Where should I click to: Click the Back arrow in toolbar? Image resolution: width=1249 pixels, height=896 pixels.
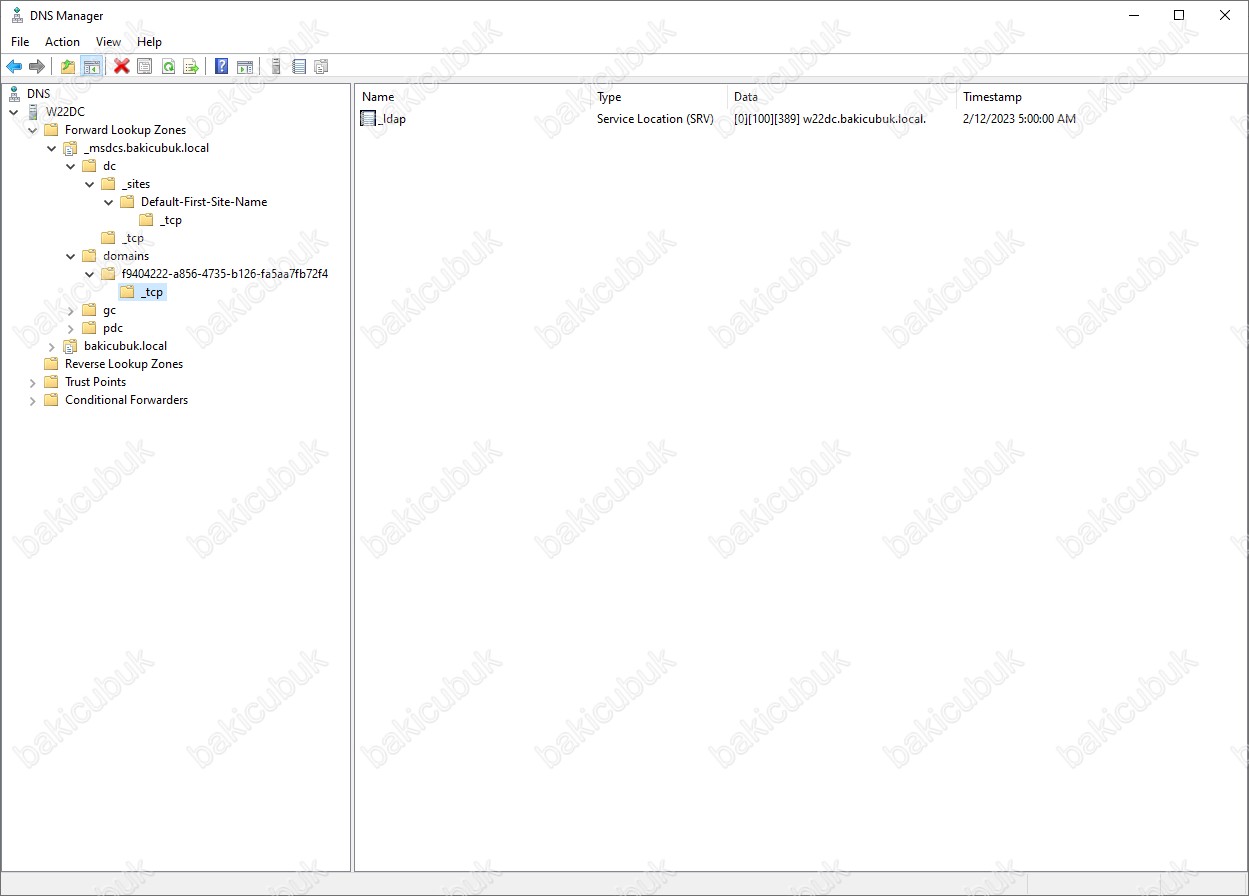pyautogui.click(x=14, y=67)
